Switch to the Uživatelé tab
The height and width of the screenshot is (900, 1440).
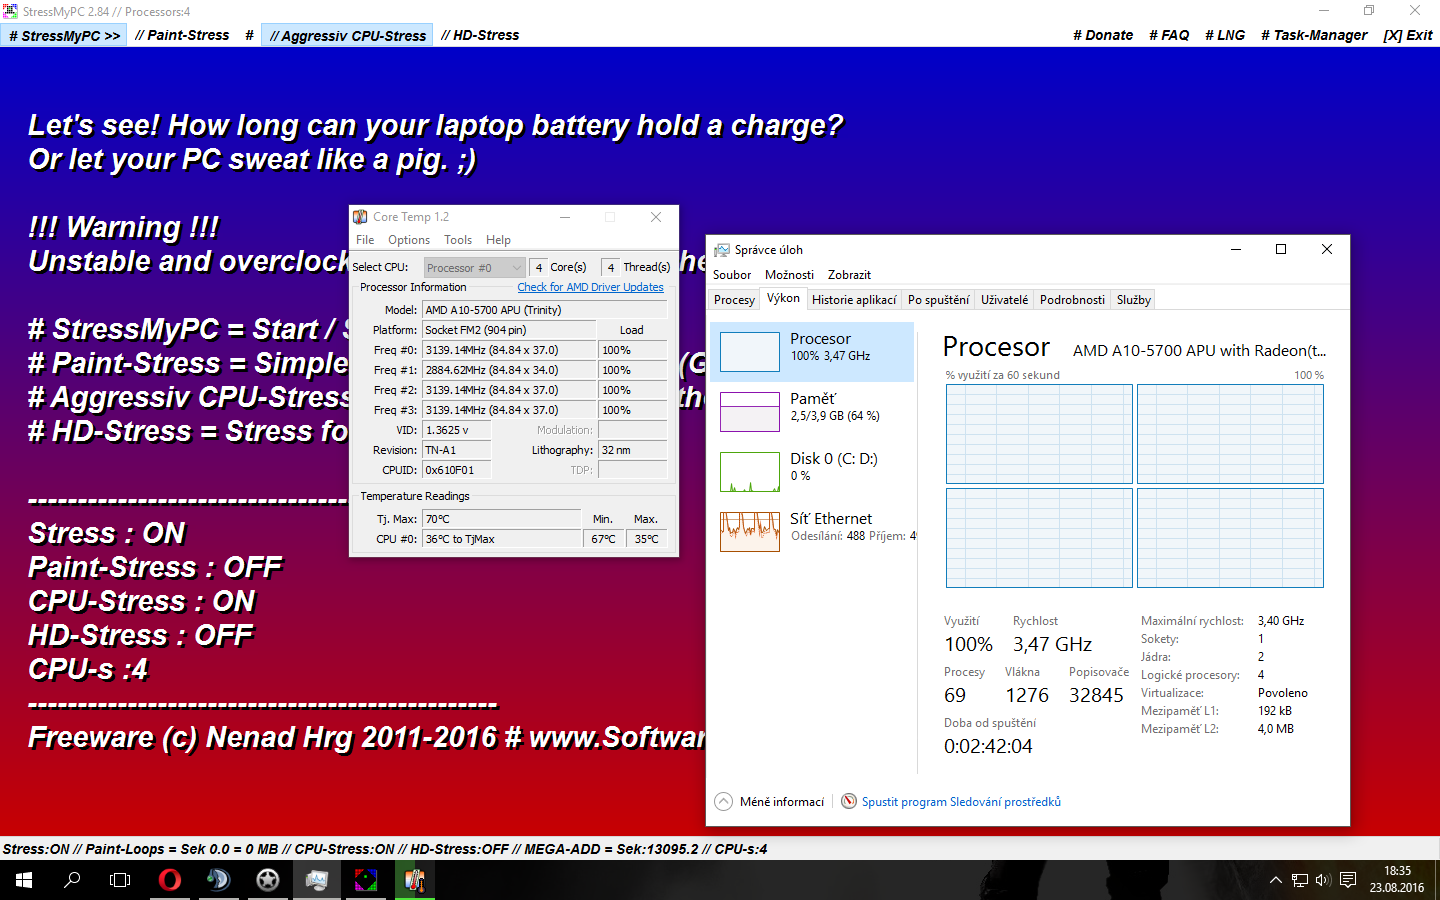click(1004, 300)
